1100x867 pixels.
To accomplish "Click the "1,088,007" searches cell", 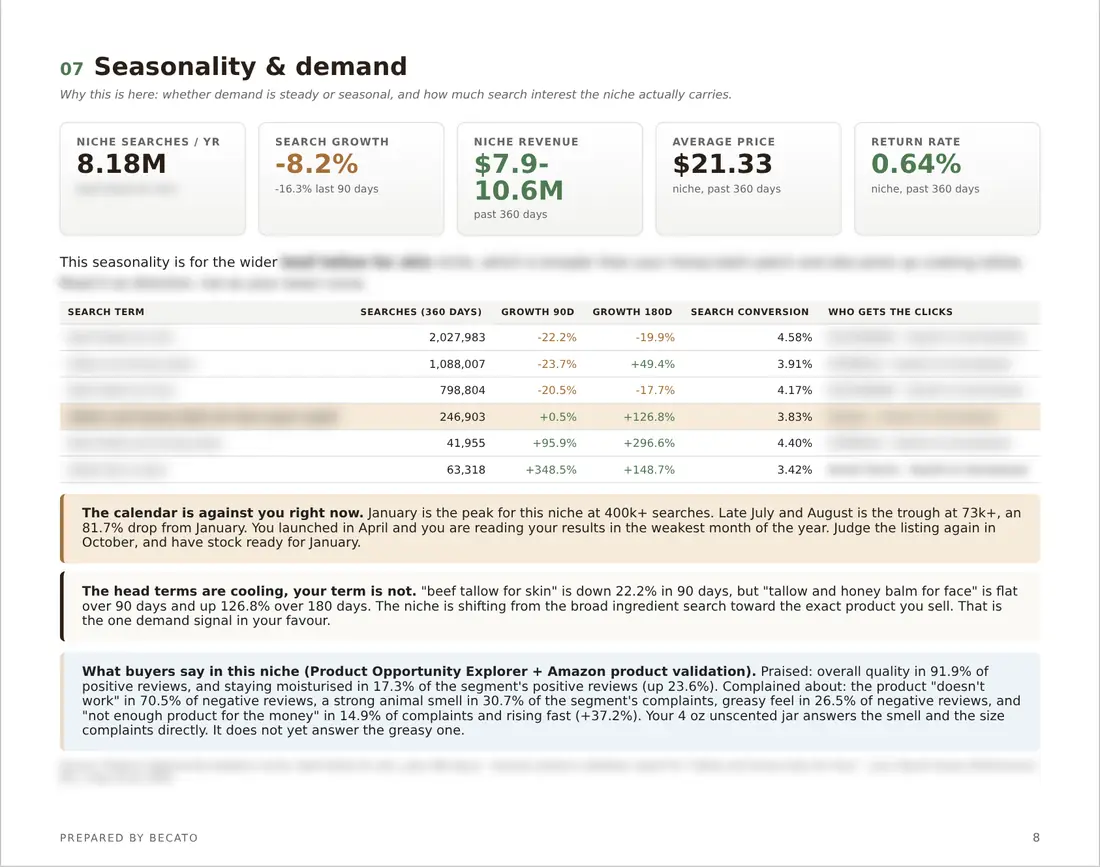I will 457,364.
